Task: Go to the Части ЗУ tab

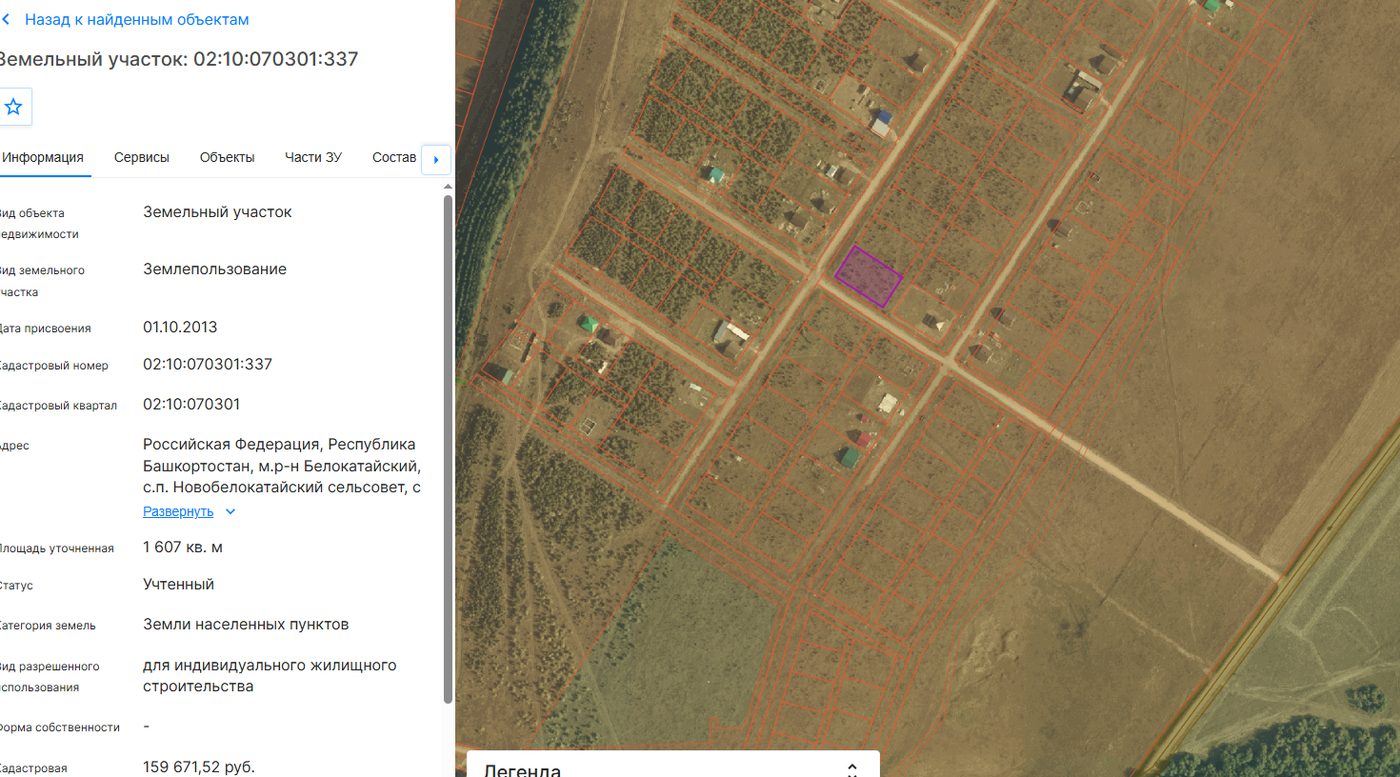Action: (313, 158)
